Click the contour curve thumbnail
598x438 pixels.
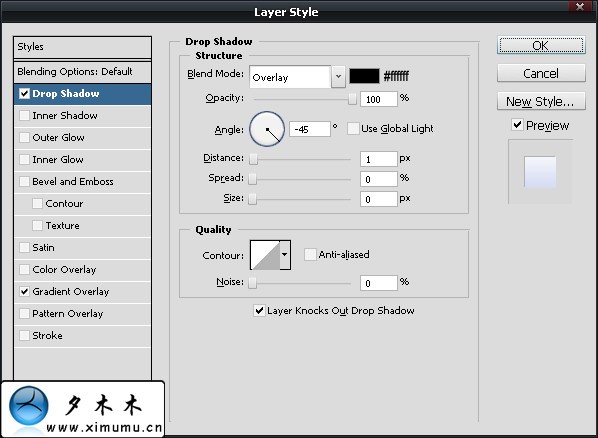point(265,255)
